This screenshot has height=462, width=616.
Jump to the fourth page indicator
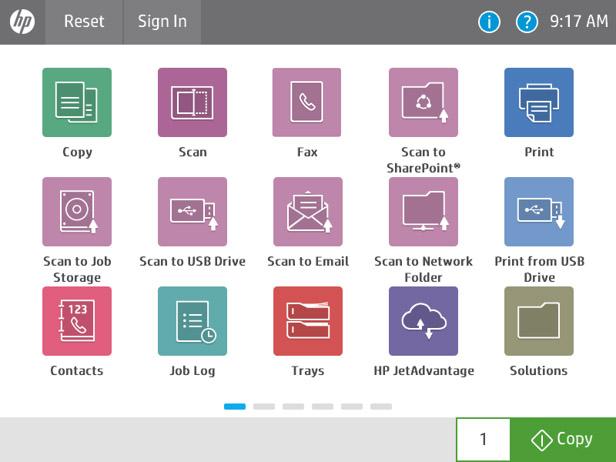(323, 406)
